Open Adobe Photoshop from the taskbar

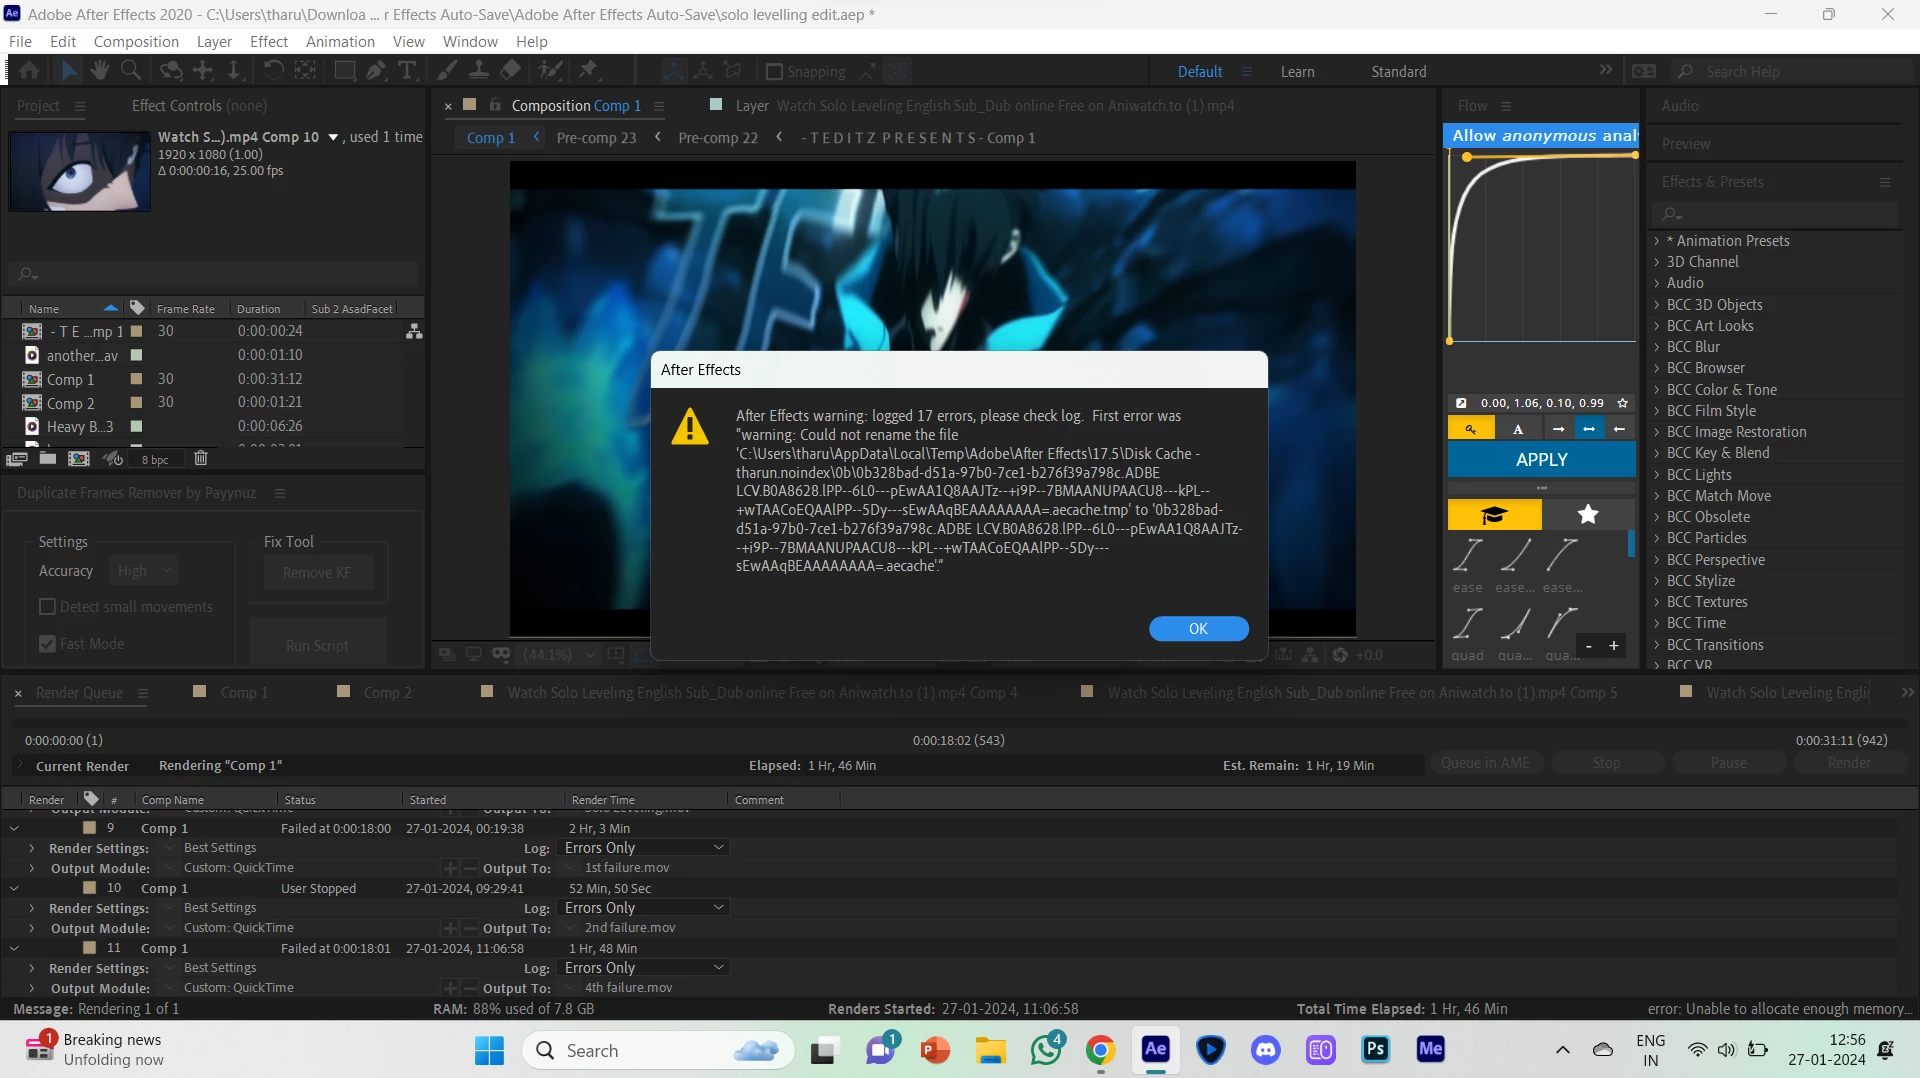click(x=1375, y=1050)
